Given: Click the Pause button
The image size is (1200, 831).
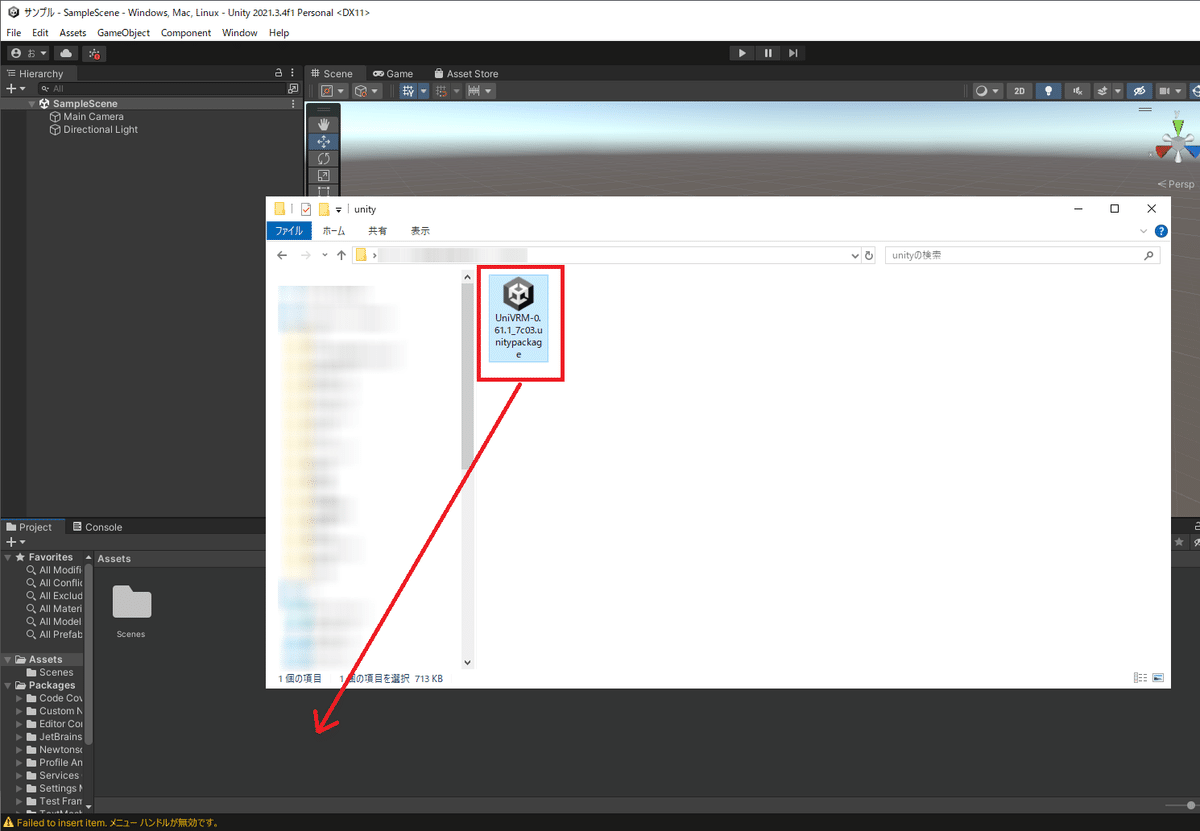Looking at the screenshot, I should point(767,53).
